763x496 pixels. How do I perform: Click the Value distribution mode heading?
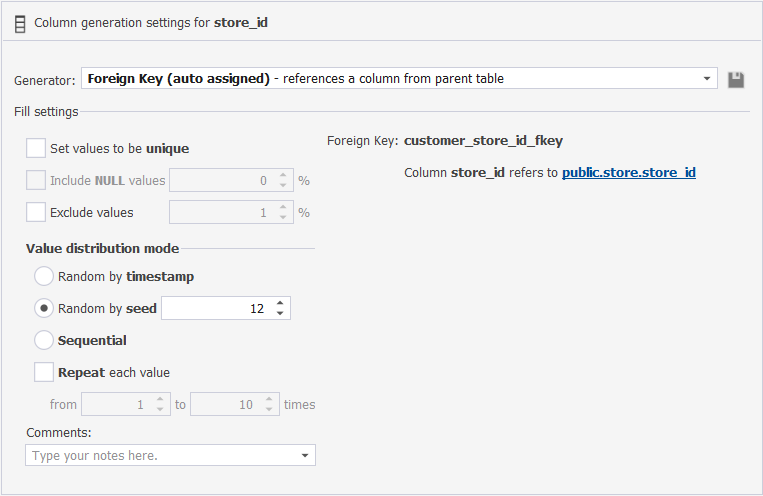tap(102, 248)
